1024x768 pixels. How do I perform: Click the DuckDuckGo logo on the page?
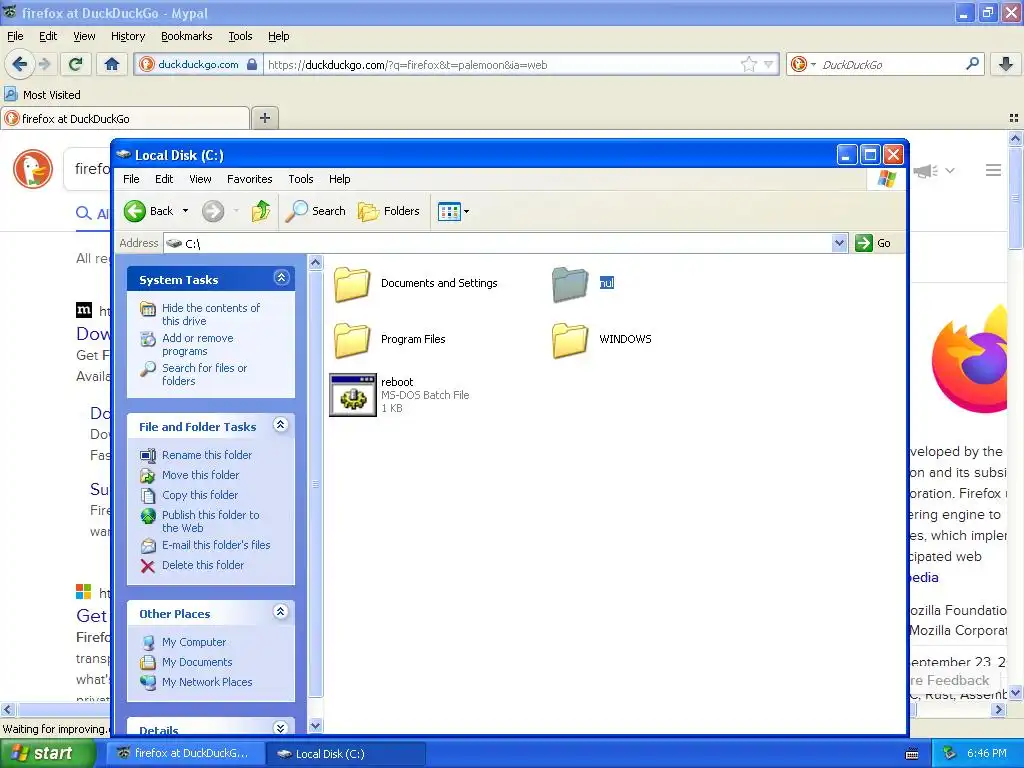point(33,168)
